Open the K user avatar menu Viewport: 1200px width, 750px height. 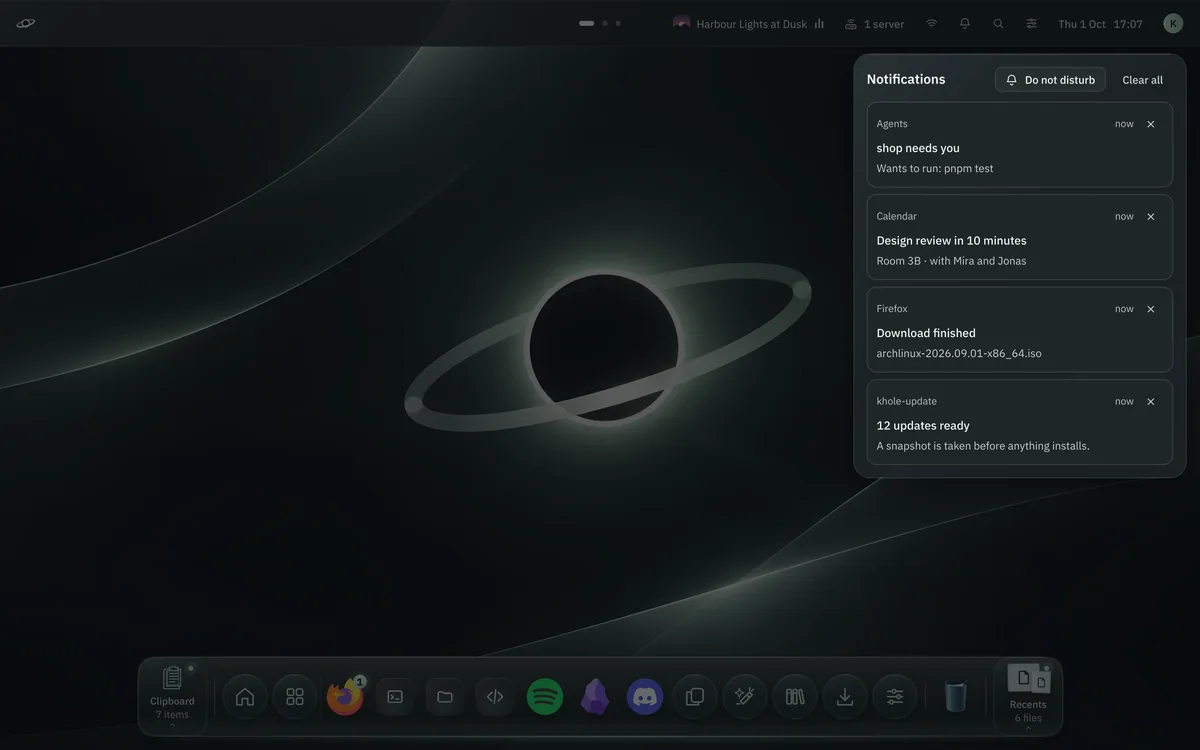coord(1173,24)
